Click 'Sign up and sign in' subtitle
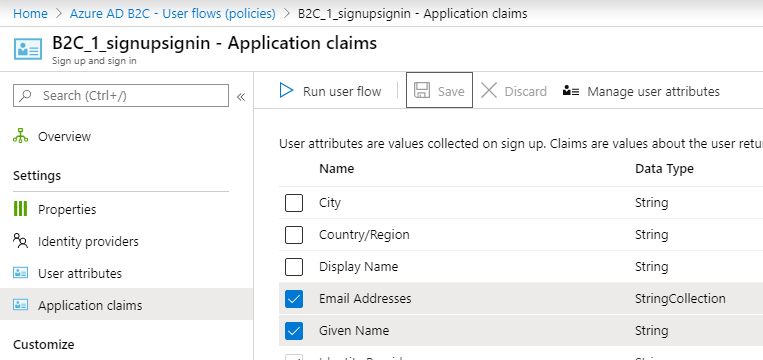This screenshot has width=763, height=360. (94, 61)
